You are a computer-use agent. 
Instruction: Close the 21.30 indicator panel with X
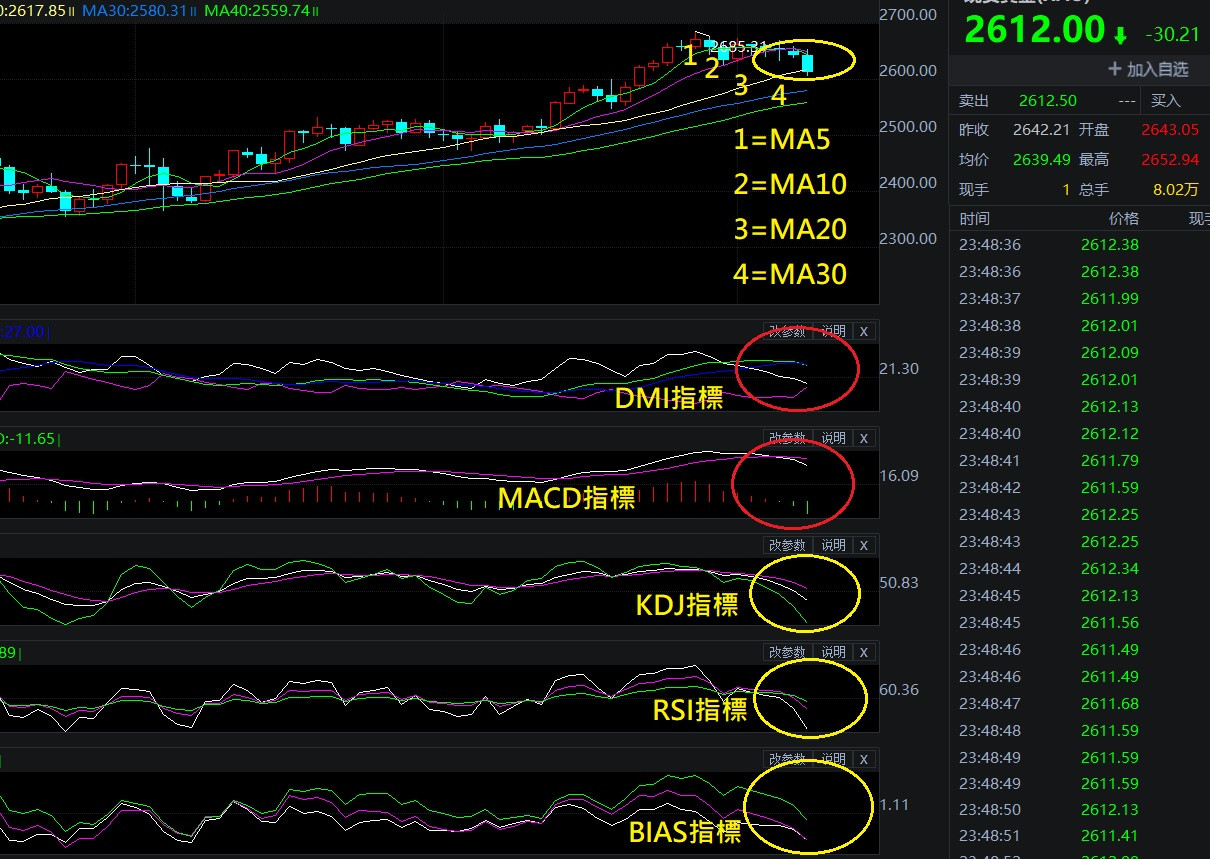[865, 331]
